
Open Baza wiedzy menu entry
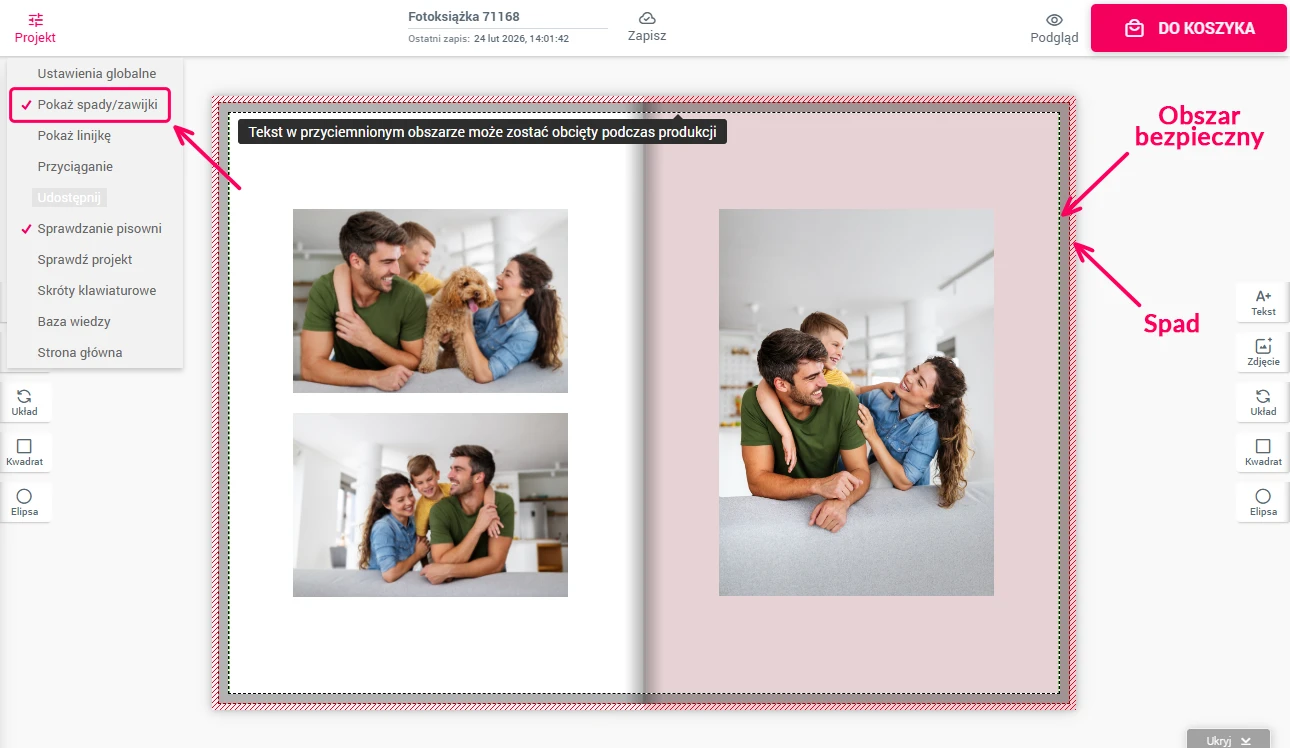(x=74, y=321)
